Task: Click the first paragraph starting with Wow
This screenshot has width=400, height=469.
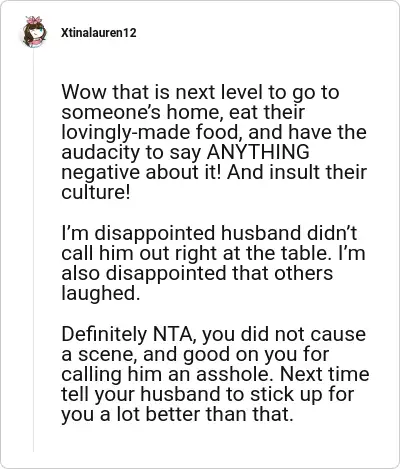Action: click(214, 142)
